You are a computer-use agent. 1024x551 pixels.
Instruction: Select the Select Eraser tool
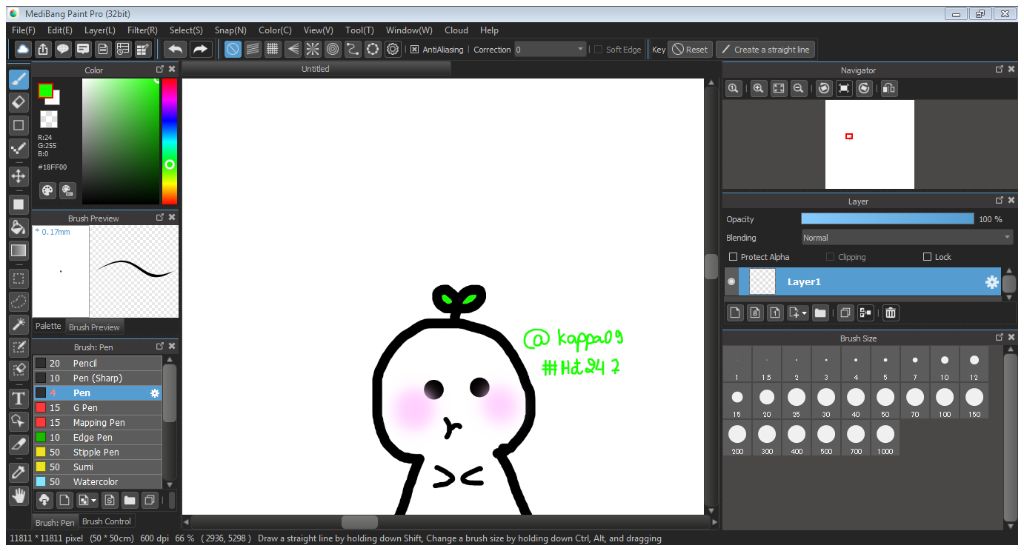(18, 370)
